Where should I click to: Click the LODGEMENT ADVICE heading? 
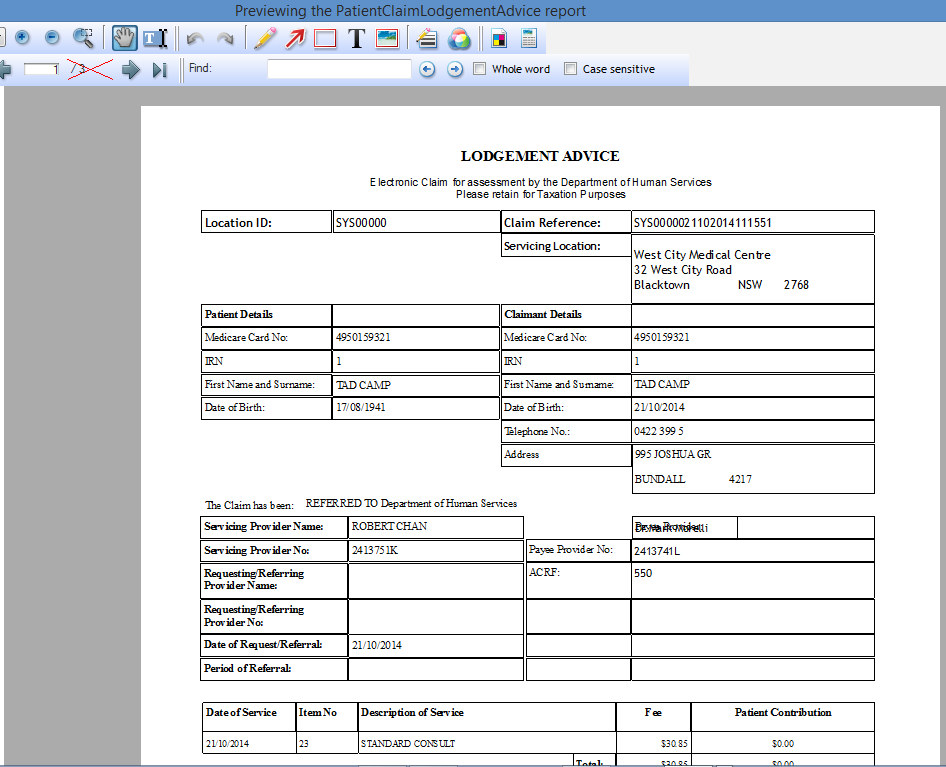coord(540,156)
